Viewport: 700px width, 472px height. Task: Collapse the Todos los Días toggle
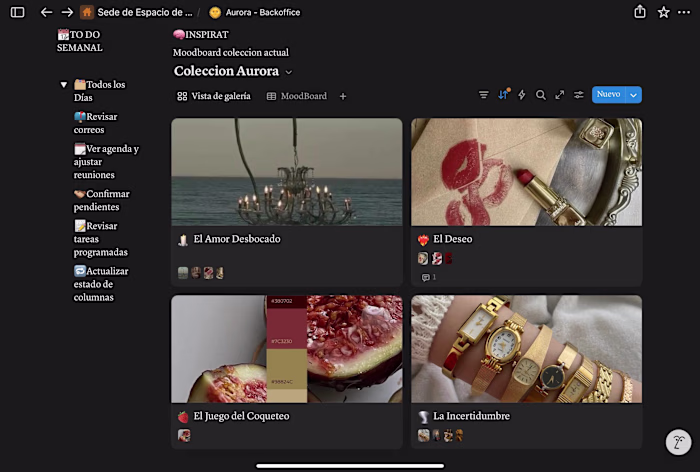[63, 84]
